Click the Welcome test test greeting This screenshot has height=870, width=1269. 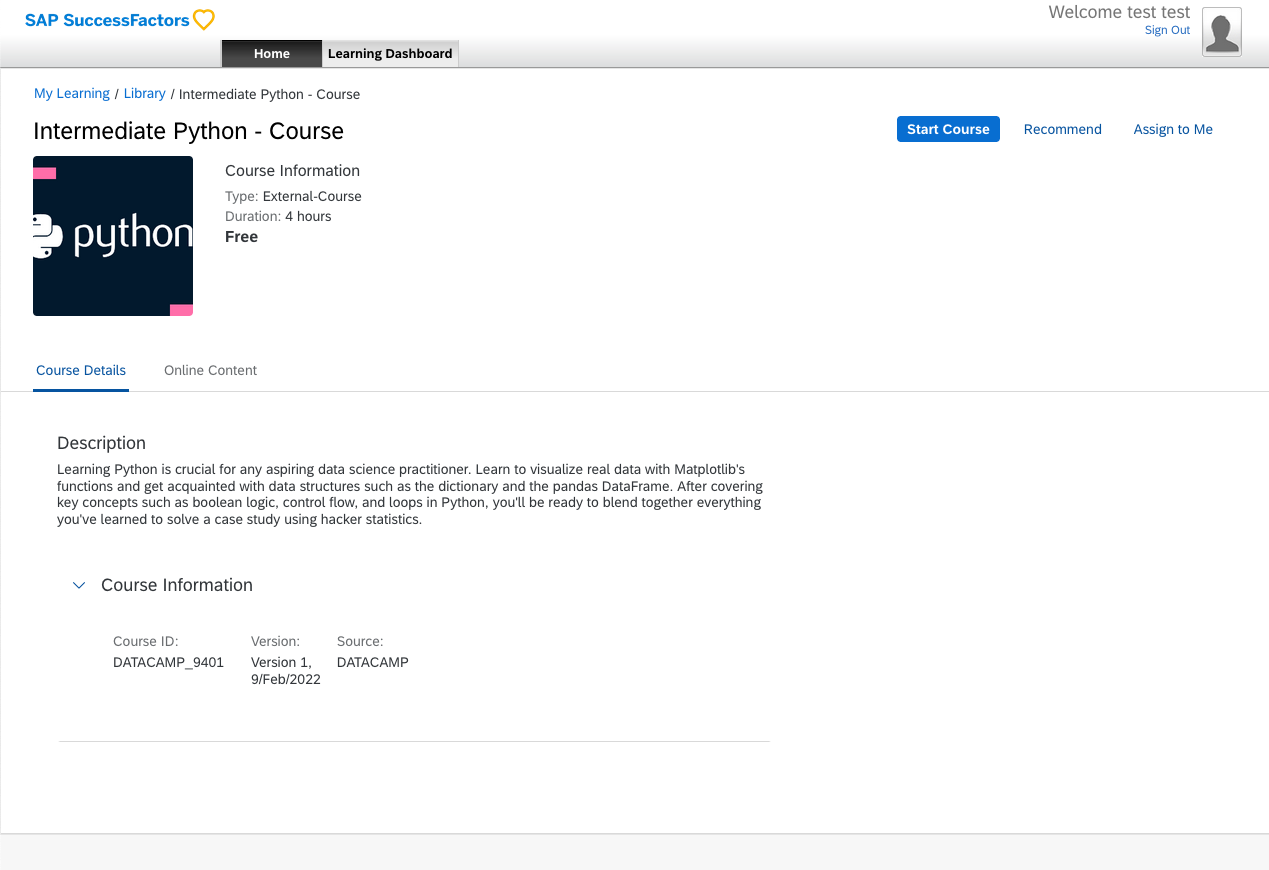click(1118, 13)
